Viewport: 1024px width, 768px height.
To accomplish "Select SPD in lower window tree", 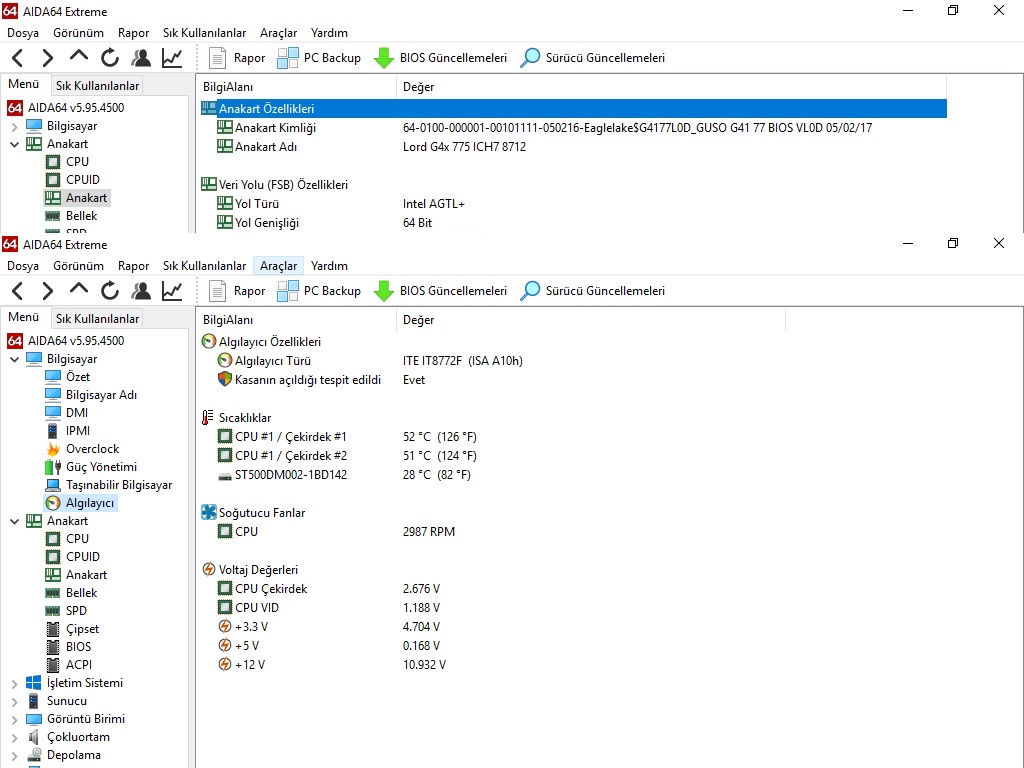I will [76, 611].
